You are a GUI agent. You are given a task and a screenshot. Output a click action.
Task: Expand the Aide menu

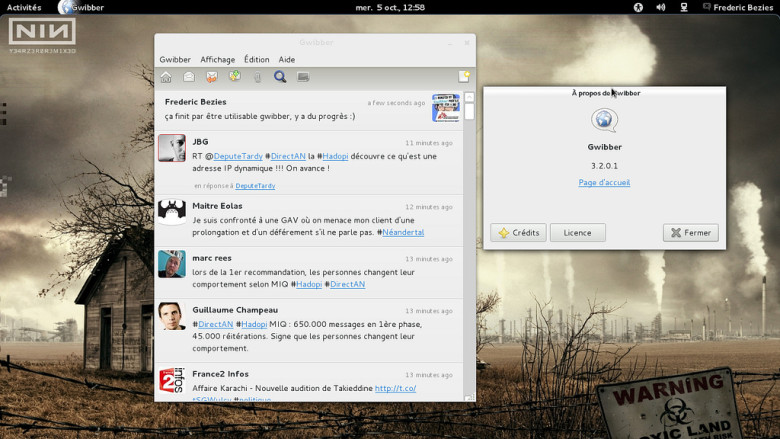[x=287, y=60]
